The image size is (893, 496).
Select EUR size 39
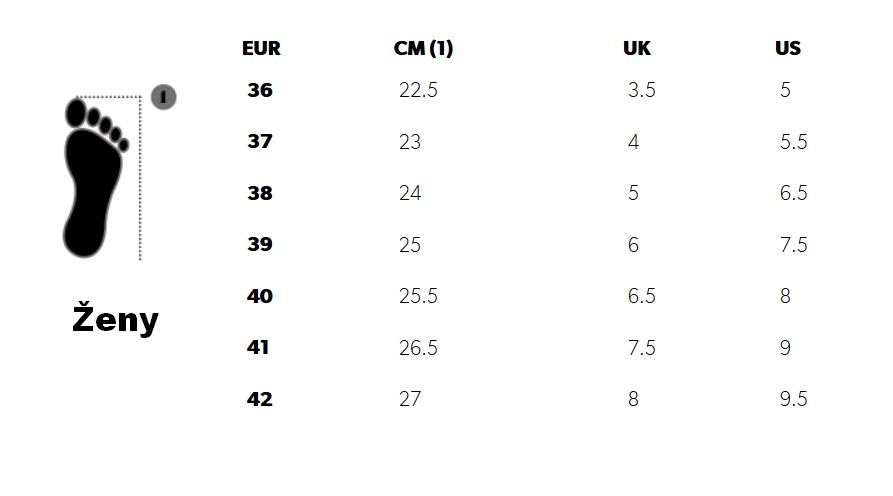[260, 245]
